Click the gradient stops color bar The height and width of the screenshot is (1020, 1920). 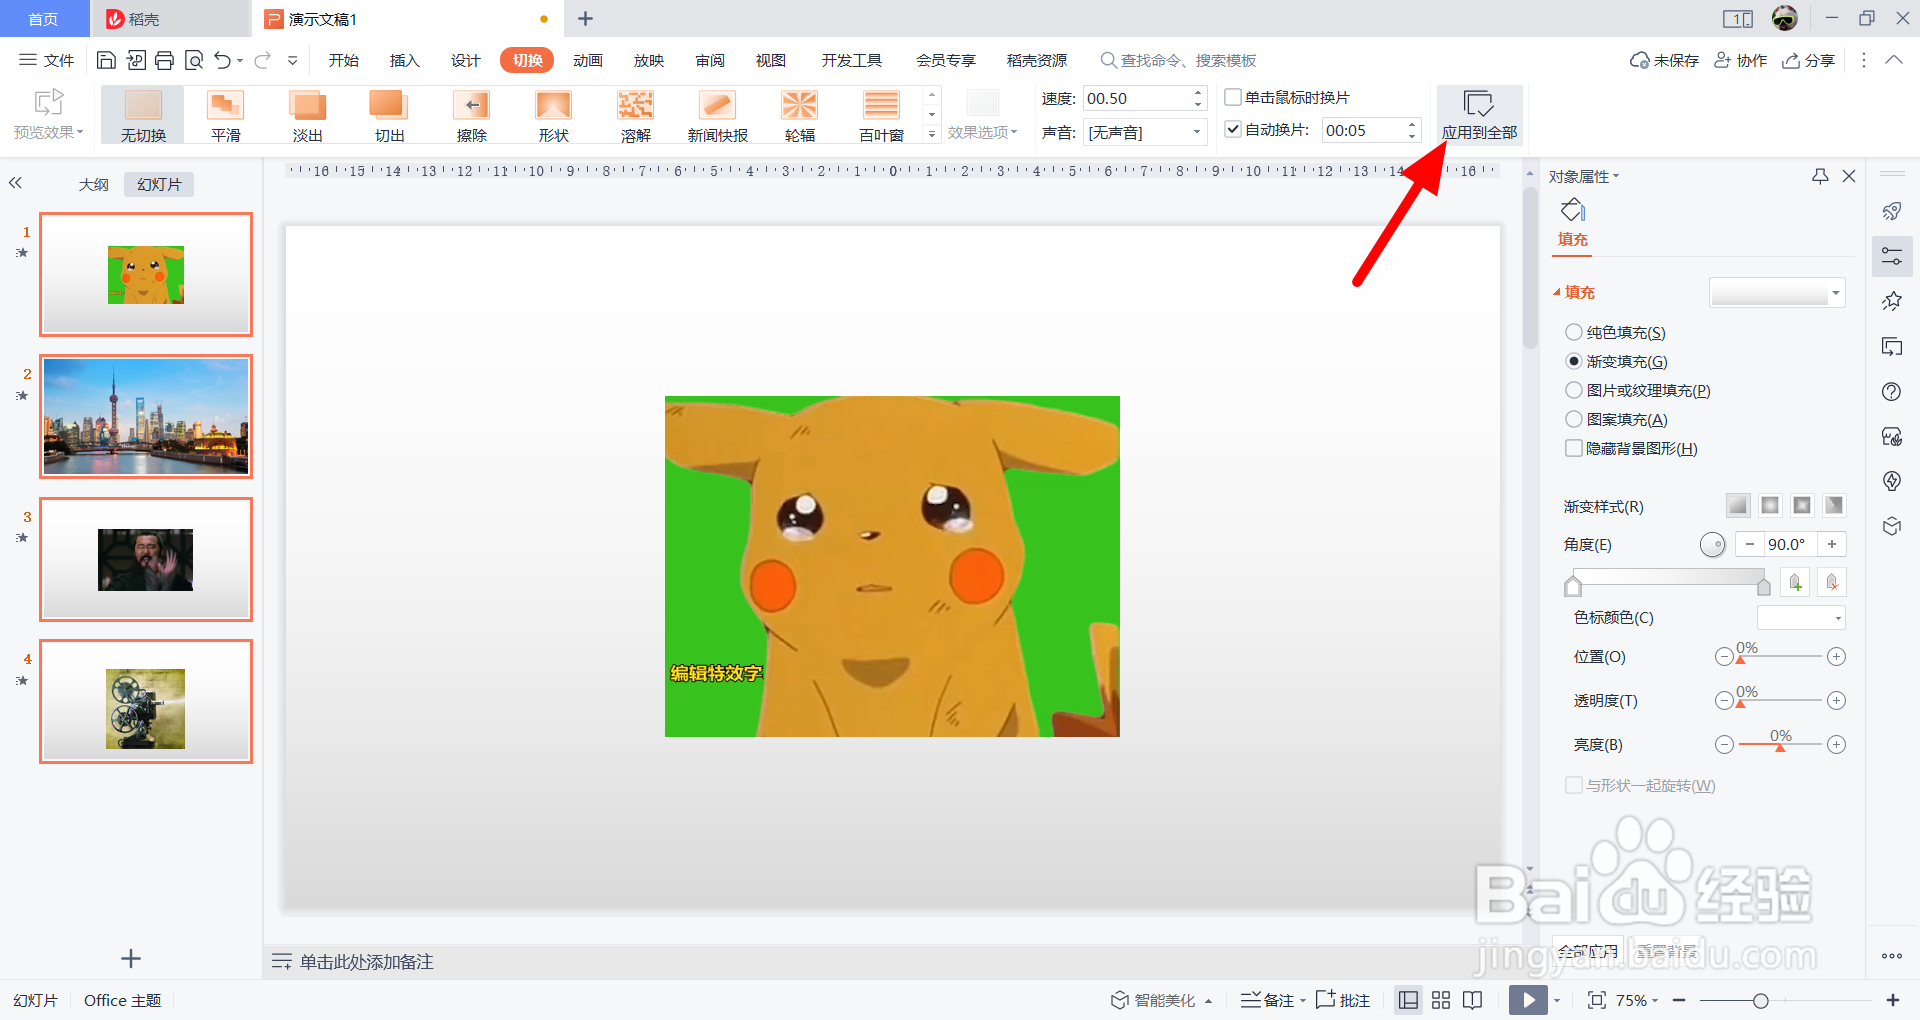(1668, 578)
